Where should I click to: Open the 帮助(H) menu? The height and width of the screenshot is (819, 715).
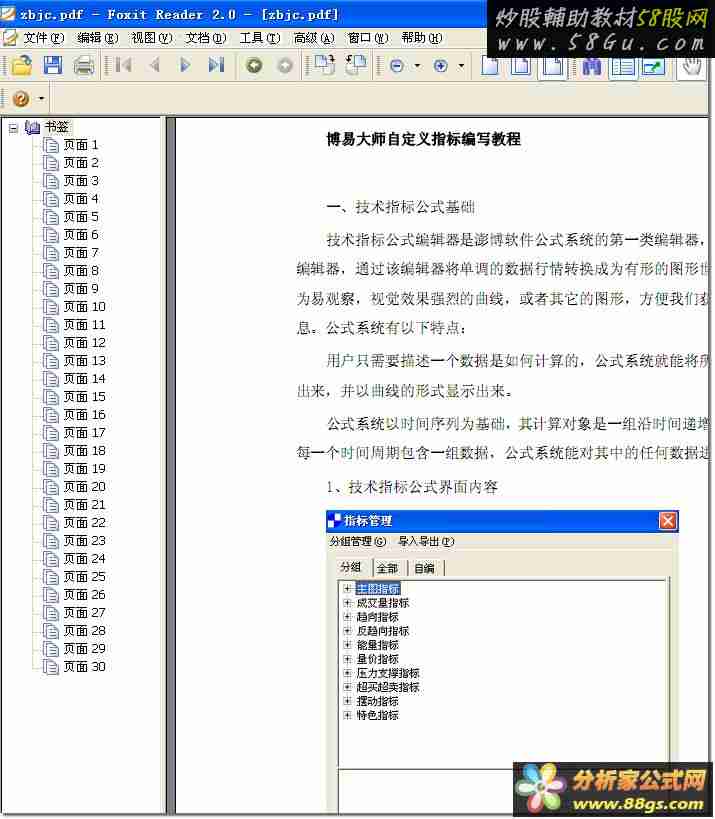422,38
